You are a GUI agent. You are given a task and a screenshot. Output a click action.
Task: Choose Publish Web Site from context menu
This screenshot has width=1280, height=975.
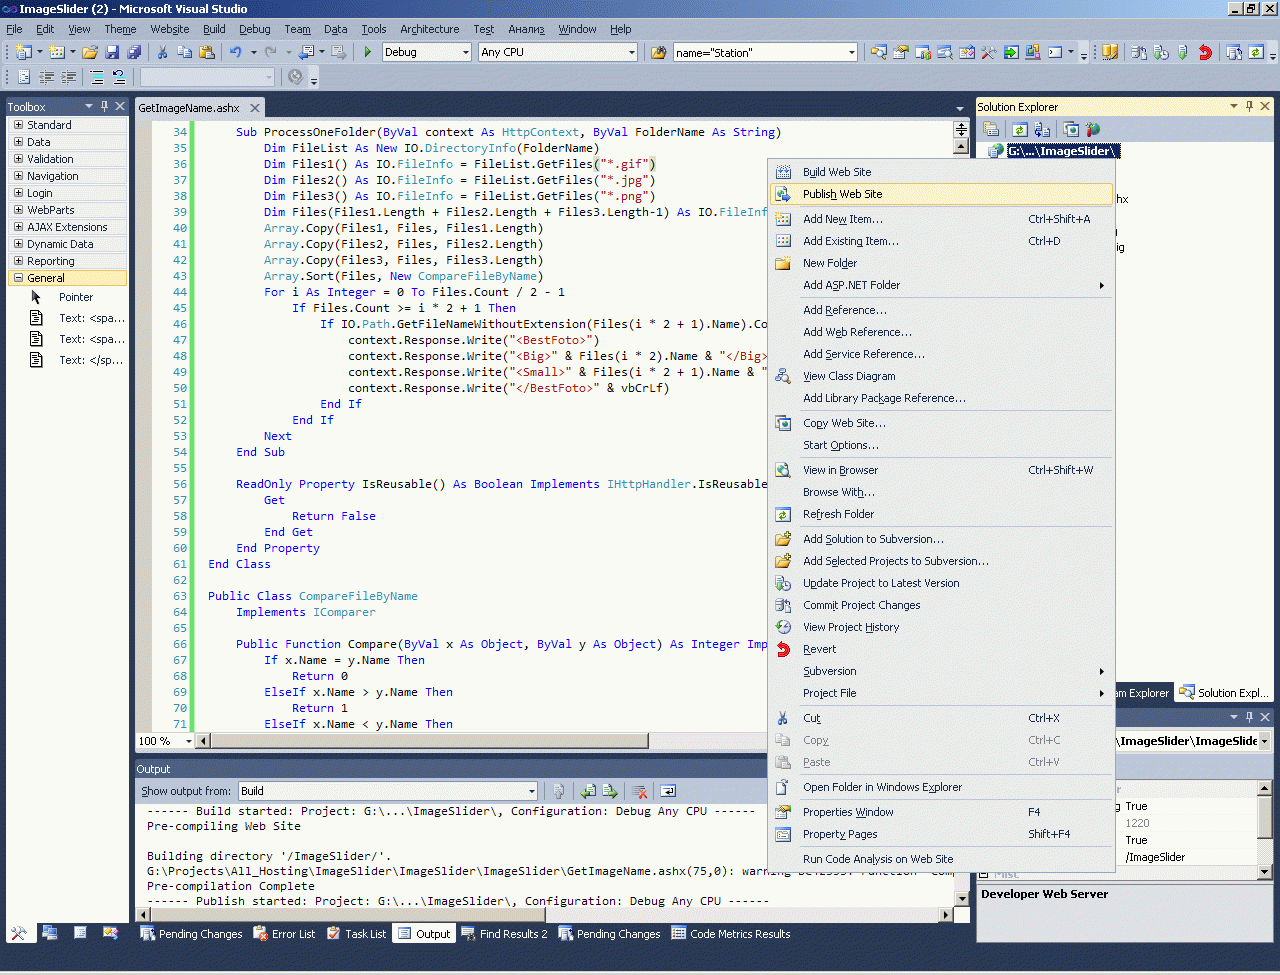(x=842, y=194)
